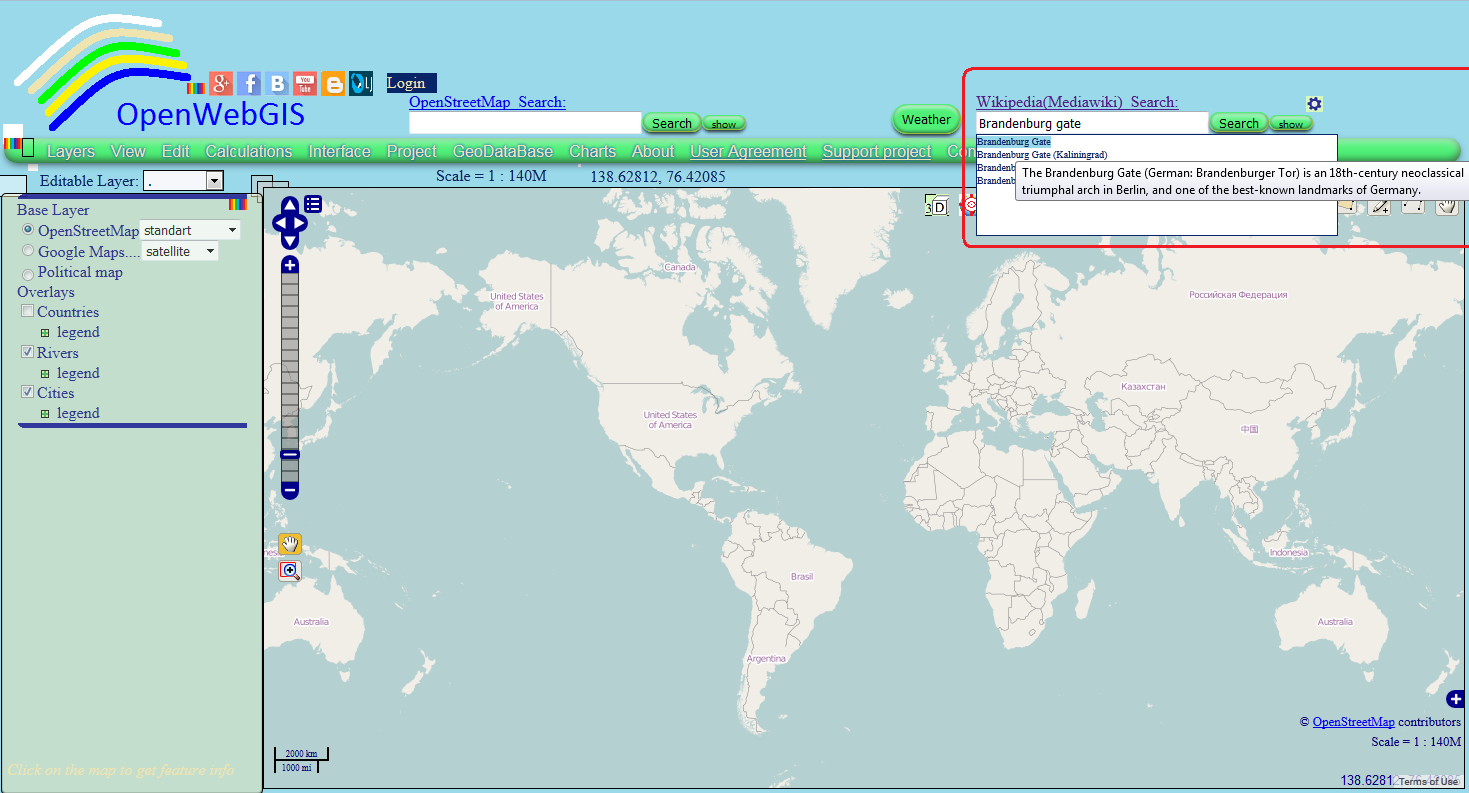Open the satellite dropdown for Google Maps

coord(209,251)
